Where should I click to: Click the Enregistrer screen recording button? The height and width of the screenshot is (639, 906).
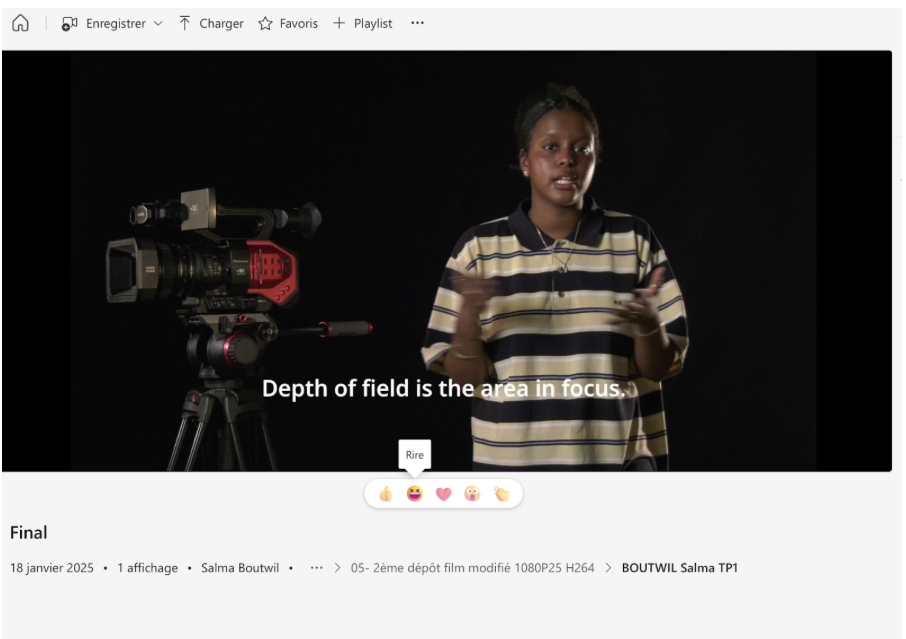coord(104,23)
